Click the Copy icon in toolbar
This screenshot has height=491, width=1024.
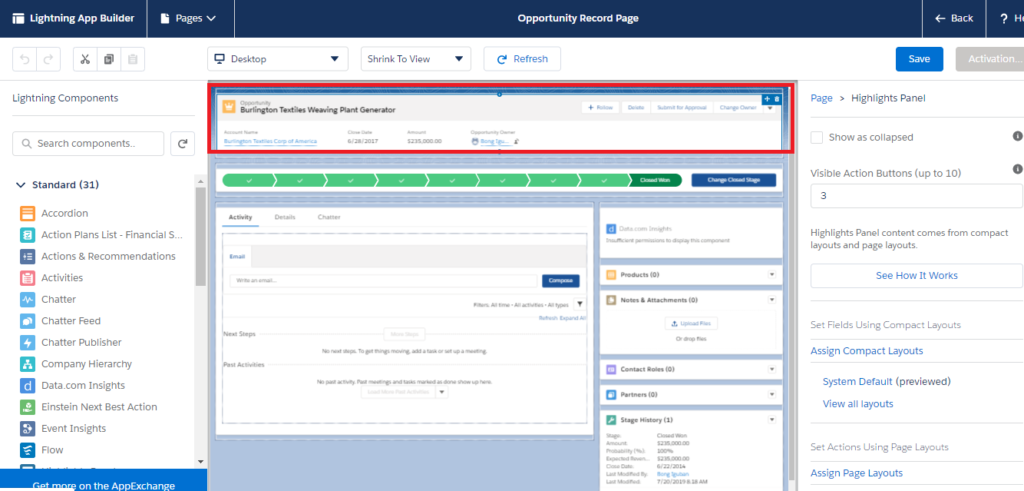coord(109,59)
